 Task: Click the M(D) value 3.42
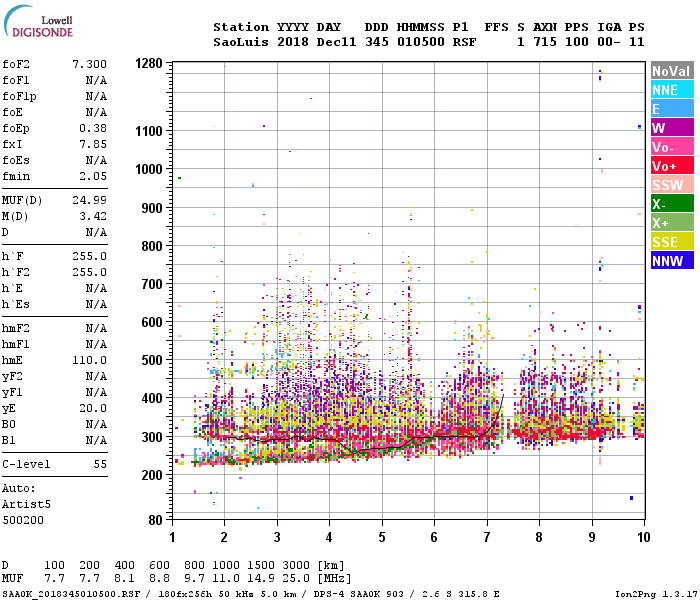click(93, 217)
